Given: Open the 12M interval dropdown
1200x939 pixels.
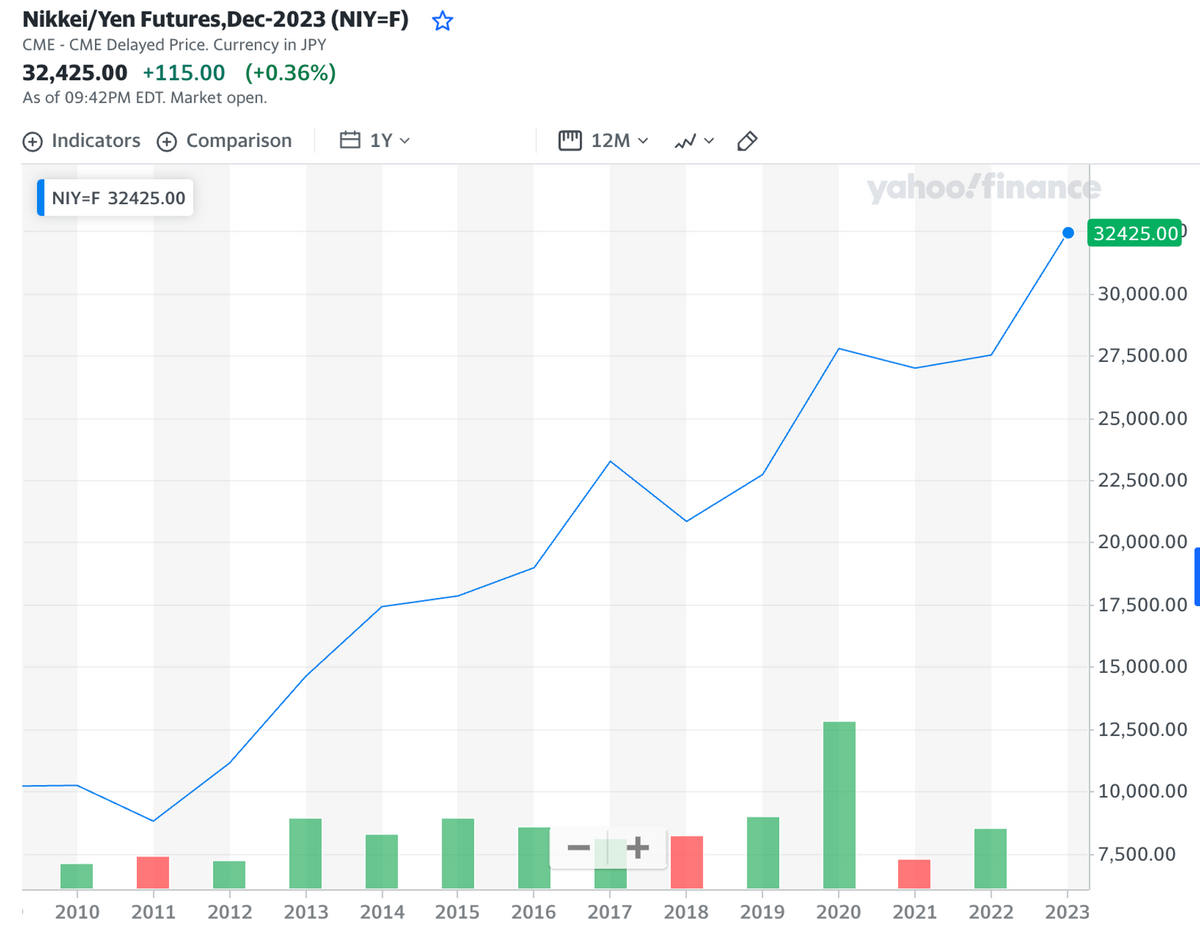Looking at the screenshot, I should tap(604, 141).
